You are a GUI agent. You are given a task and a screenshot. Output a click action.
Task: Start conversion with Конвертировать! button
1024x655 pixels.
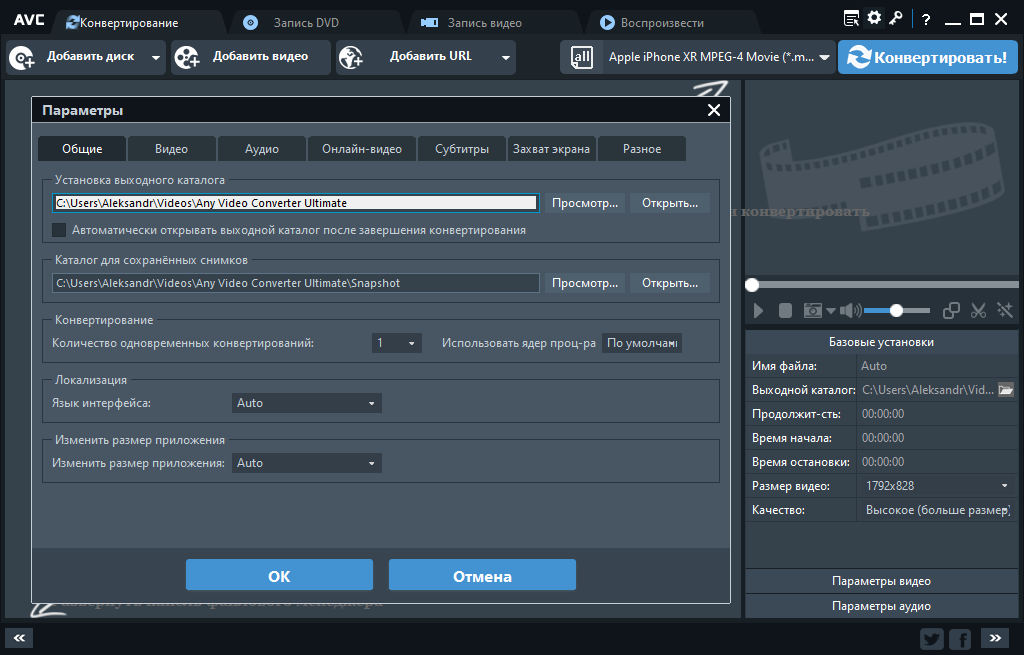click(x=927, y=57)
